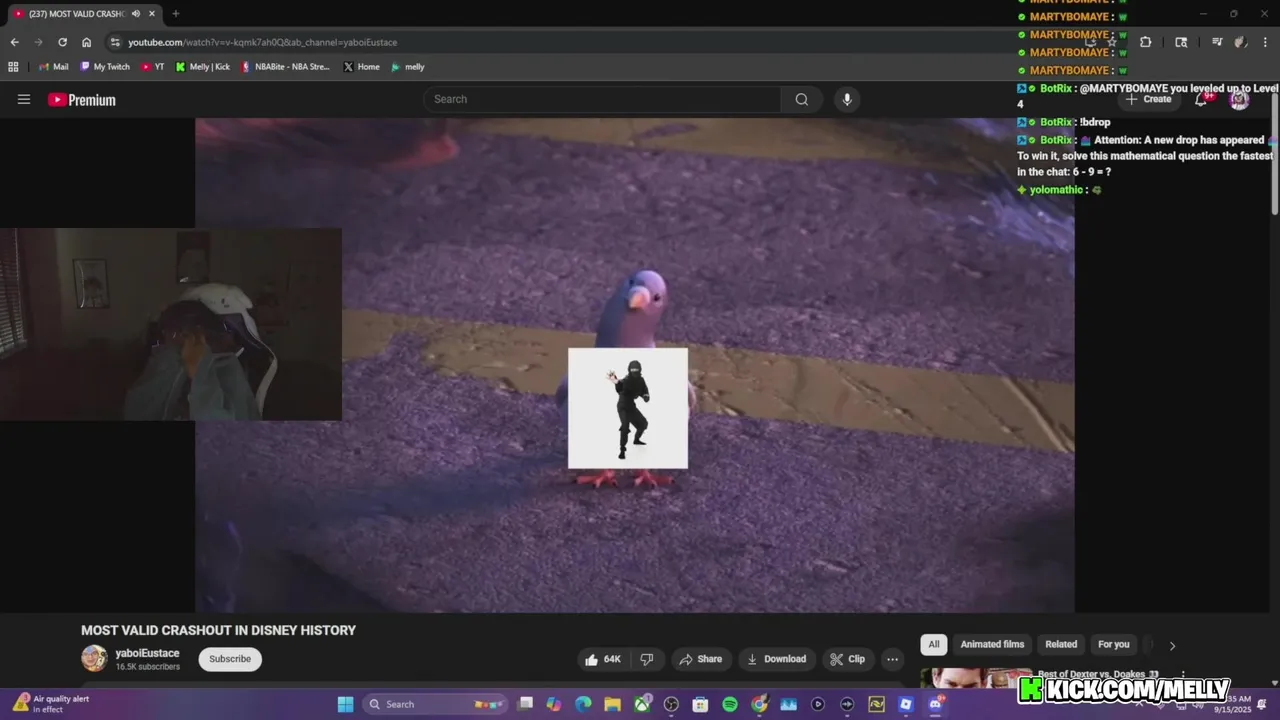Viewport: 1280px width, 720px height.
Task: Open Task View on taskbar
Action: [525, 704]
